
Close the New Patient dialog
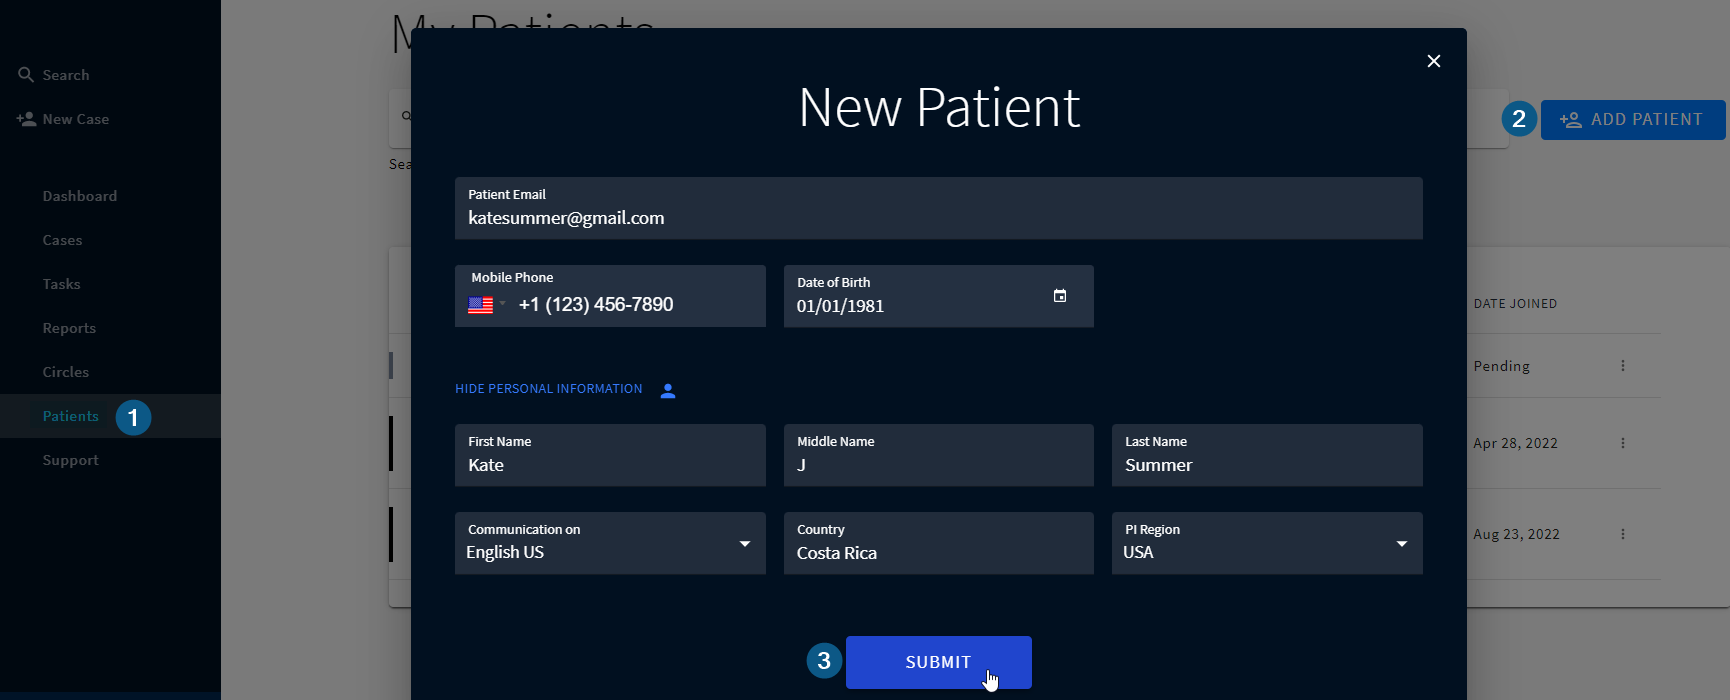click(1433, 61)
